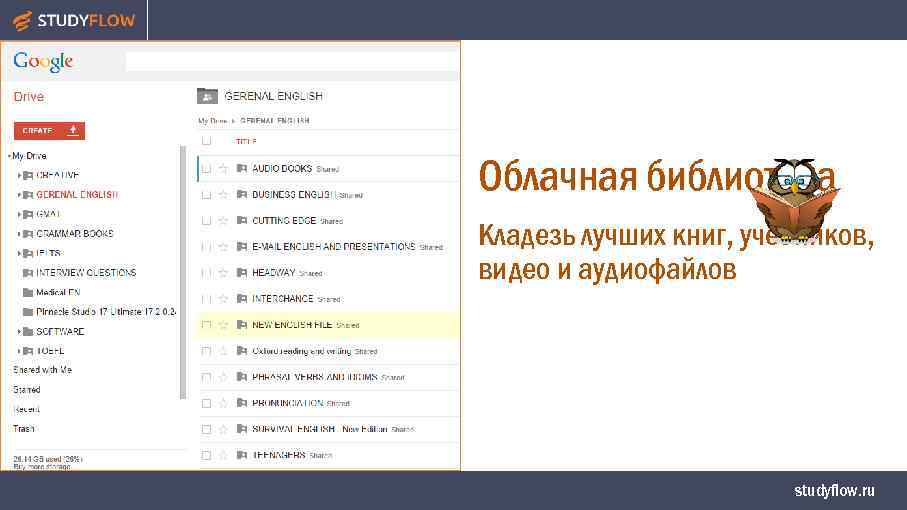Tick the select-all checkbox next to TITLE
The image size is (907, 510).
pos(207,141)
